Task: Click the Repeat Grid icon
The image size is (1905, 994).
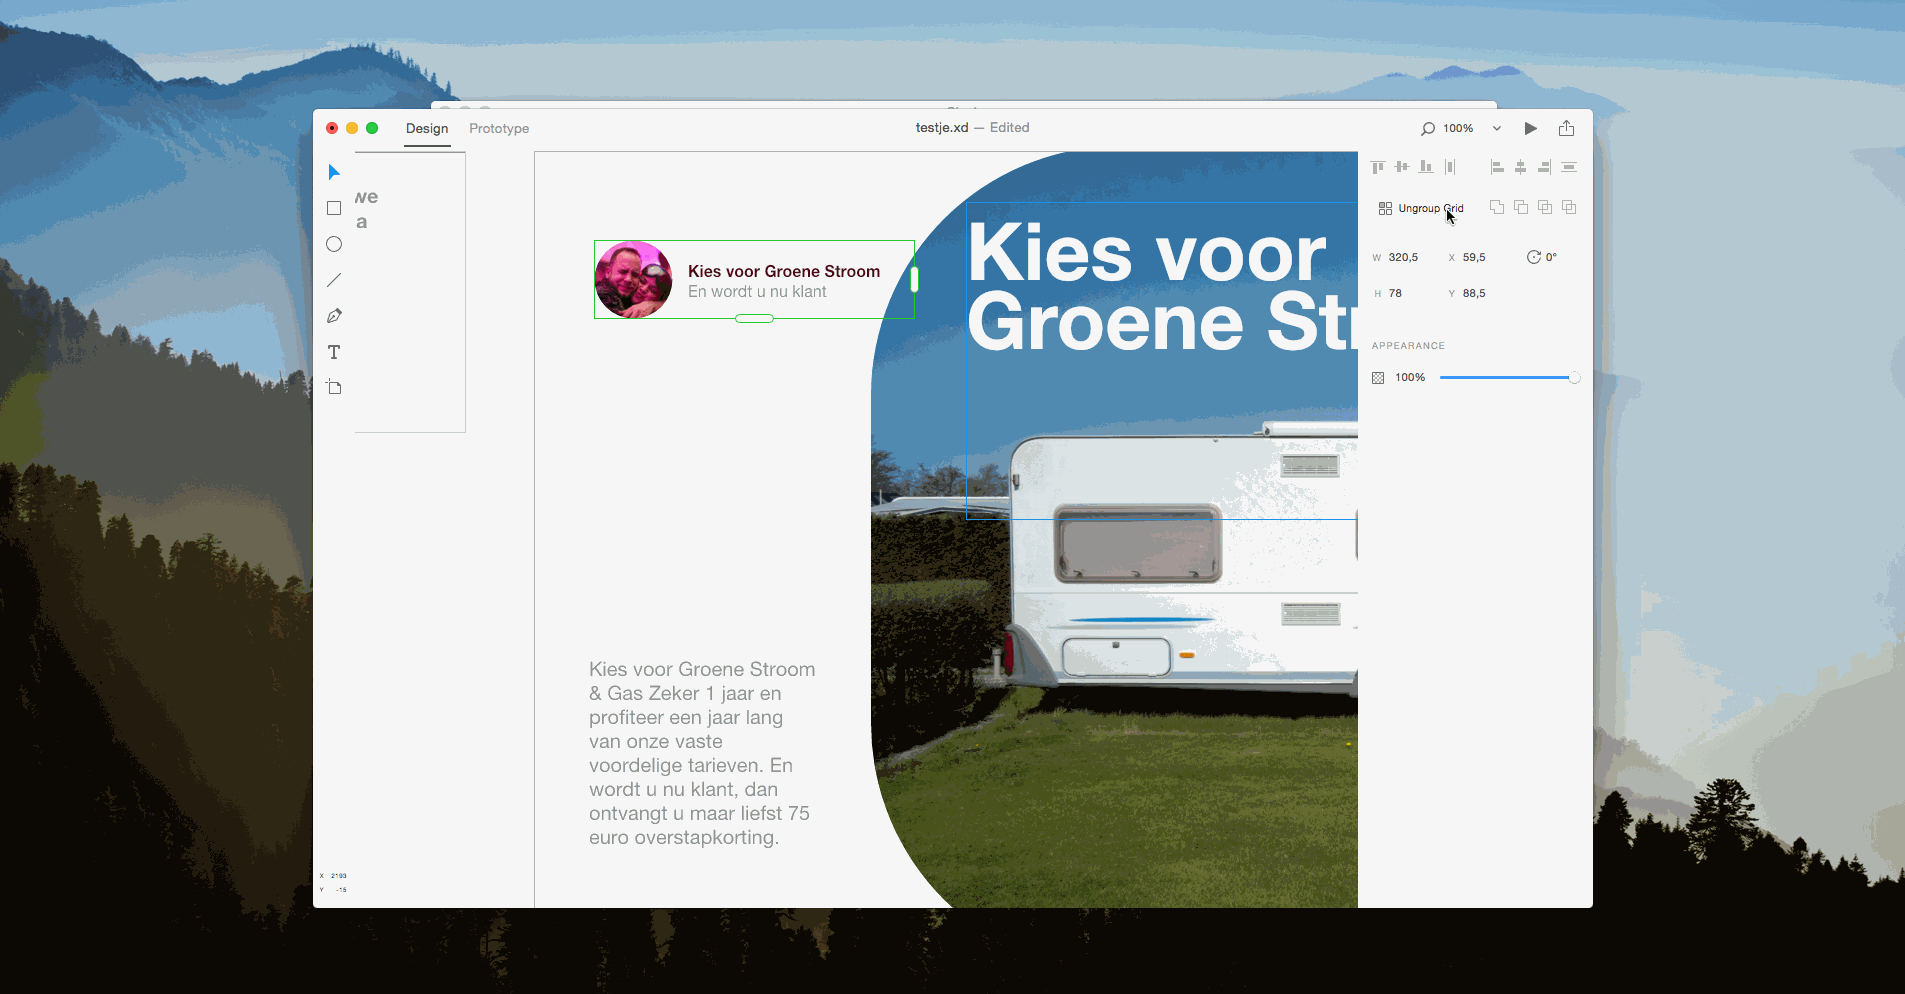Action: [x=1385, y=208]
